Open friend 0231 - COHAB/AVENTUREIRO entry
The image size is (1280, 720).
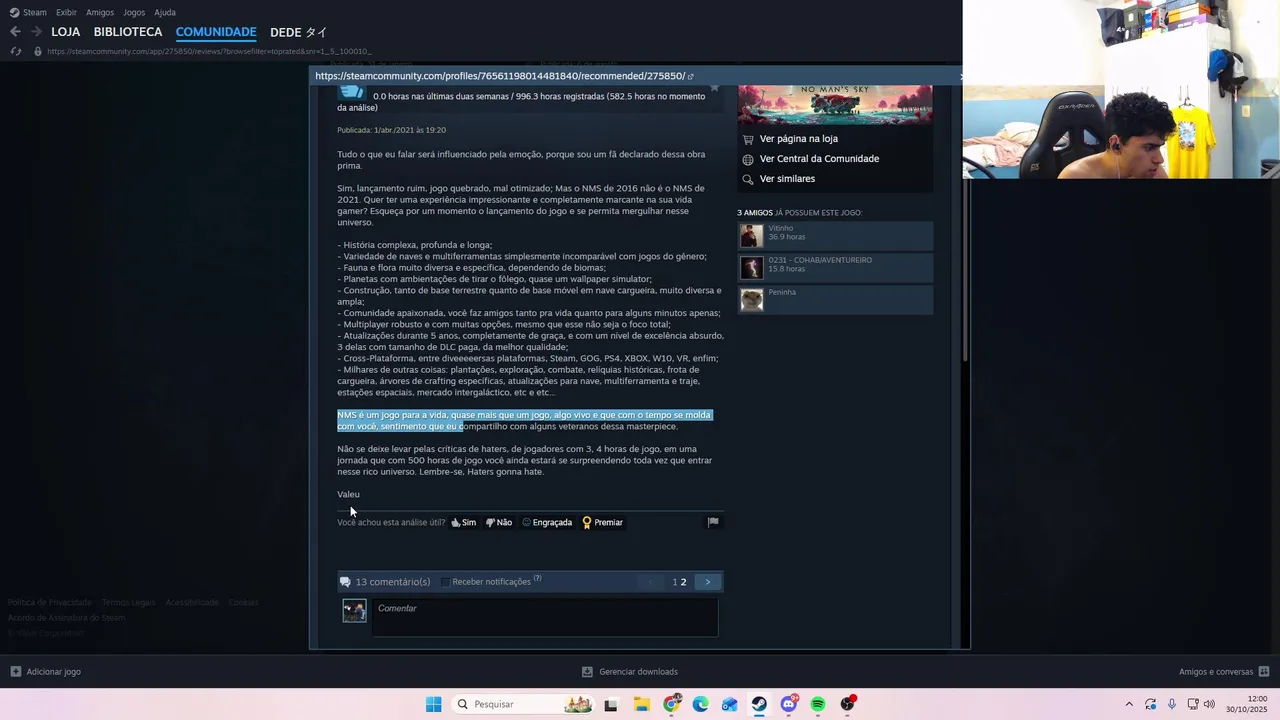coord(835,268)
